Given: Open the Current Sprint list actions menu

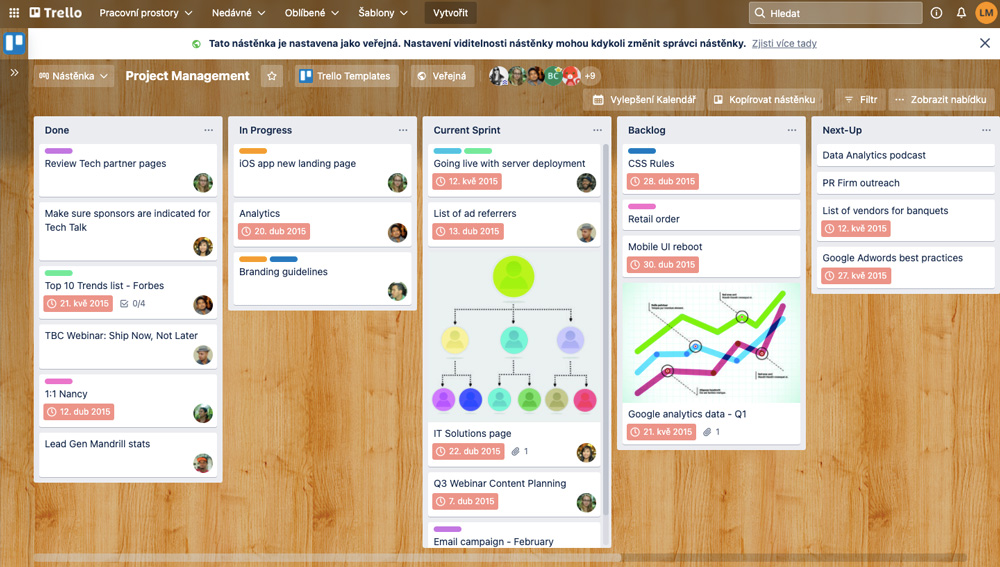Looking at the screenshot, I should coord(598,130).
